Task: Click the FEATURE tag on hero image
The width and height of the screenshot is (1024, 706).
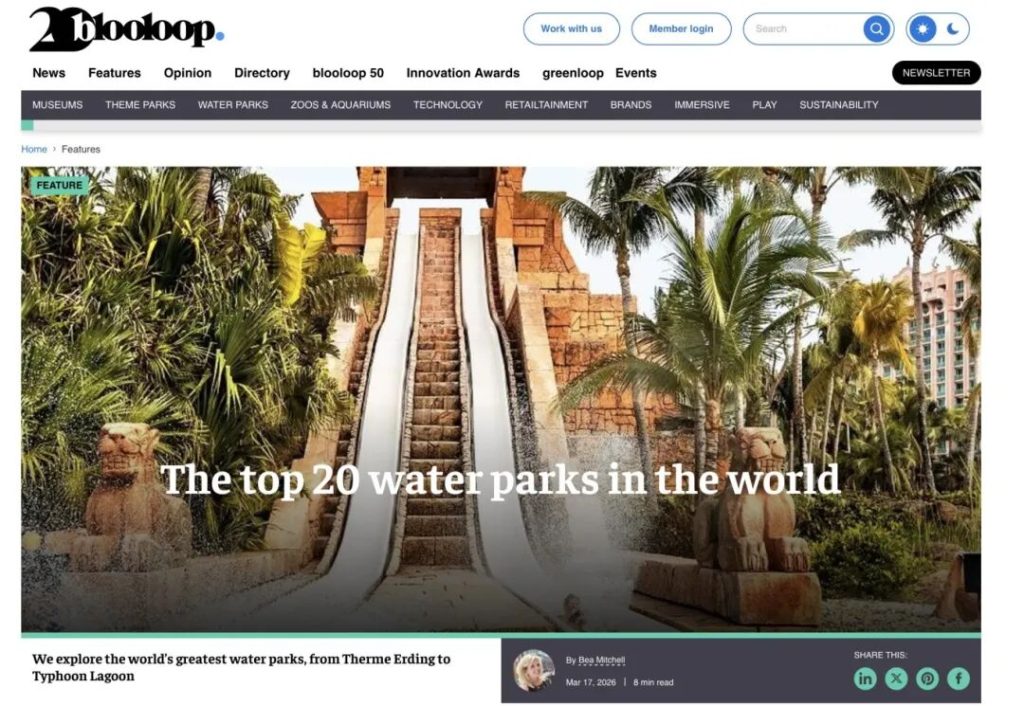Action: pyautogui.click(x=59, y=185)
